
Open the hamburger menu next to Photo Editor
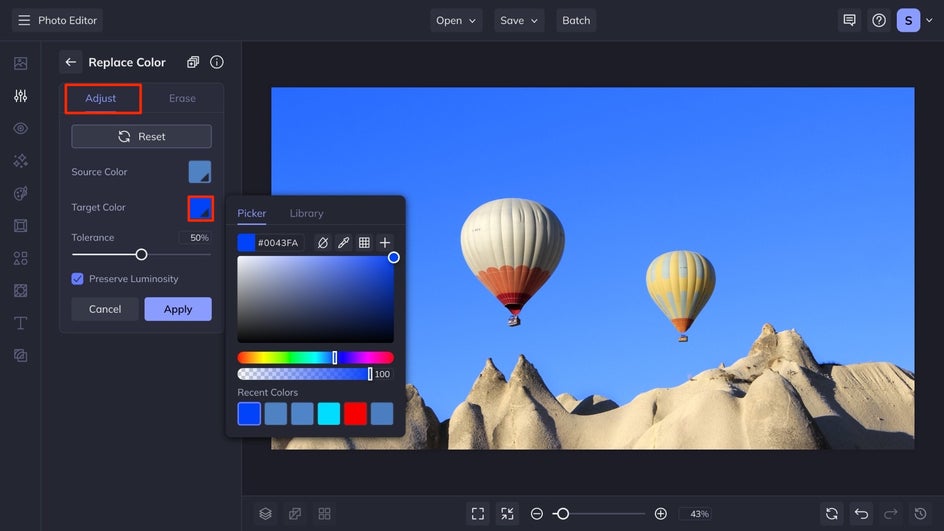tap(24, 20)
